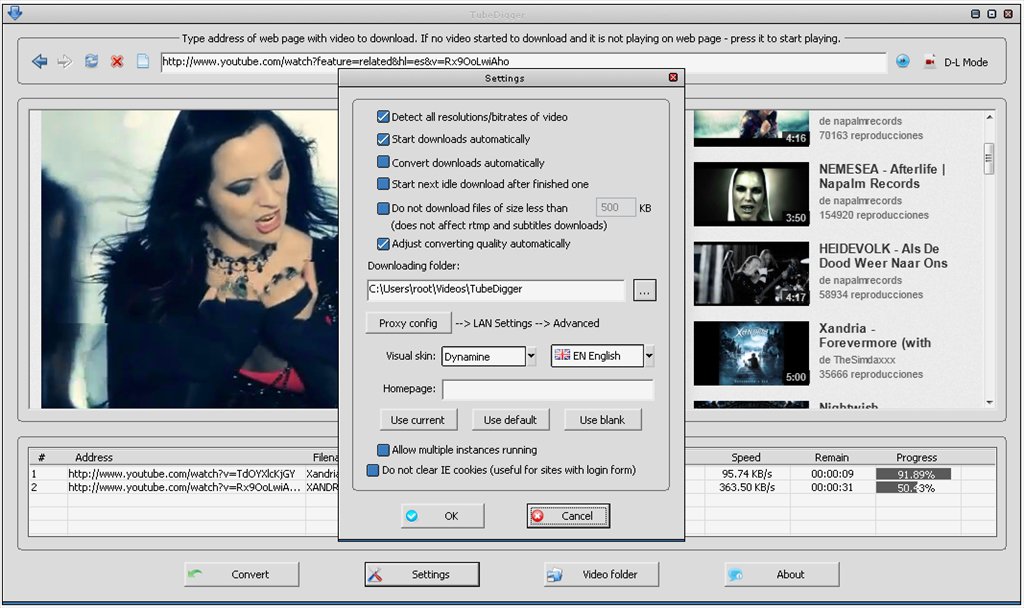Click the Remain column header
This screenshot has height=608, width=1024.
coord(831,458)
